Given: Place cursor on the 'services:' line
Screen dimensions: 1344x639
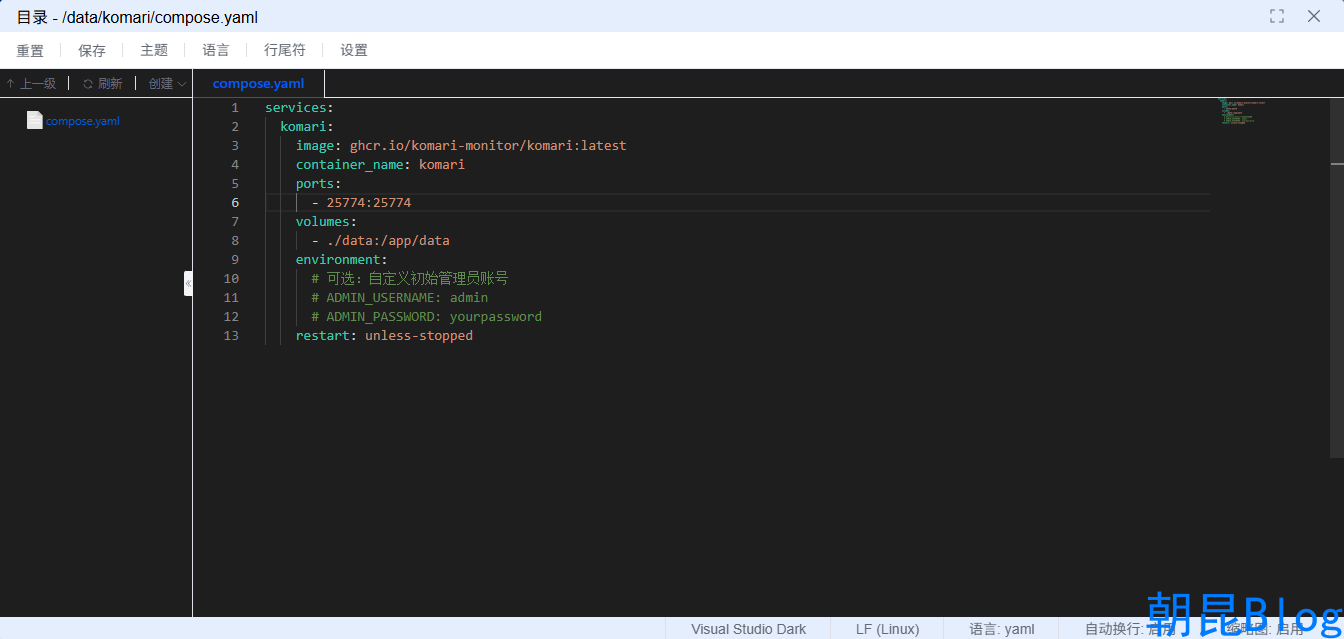Looking at the screenshot, I should tap(299, 107).
